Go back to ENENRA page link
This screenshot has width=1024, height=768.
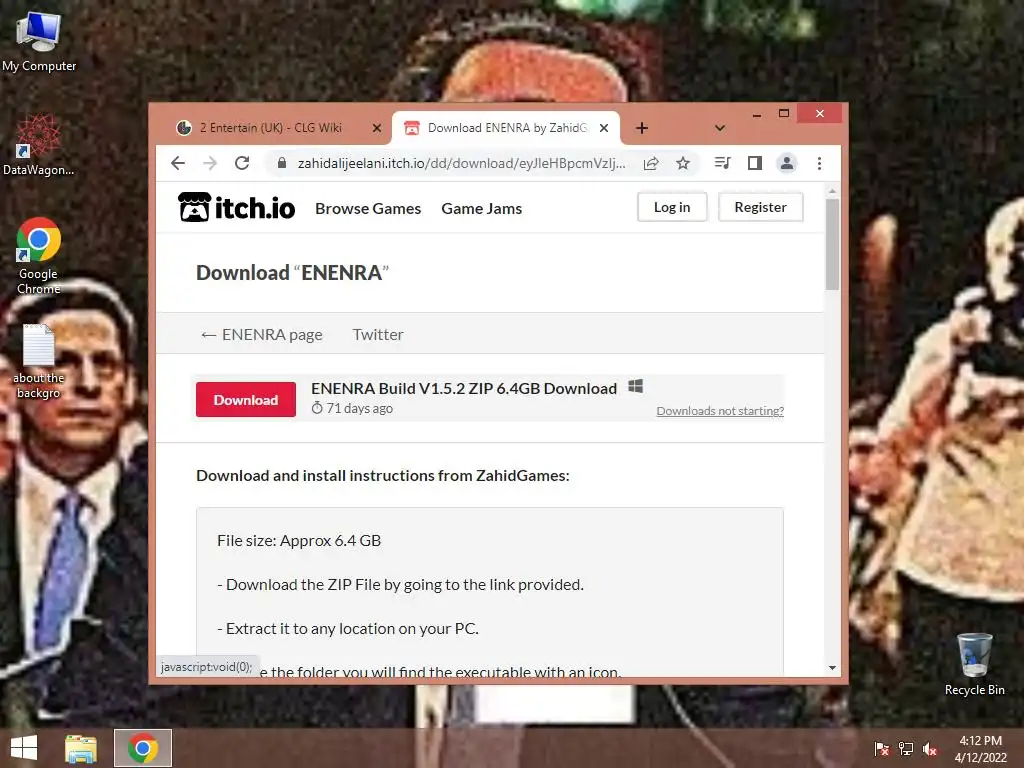(x=261, y=334)
